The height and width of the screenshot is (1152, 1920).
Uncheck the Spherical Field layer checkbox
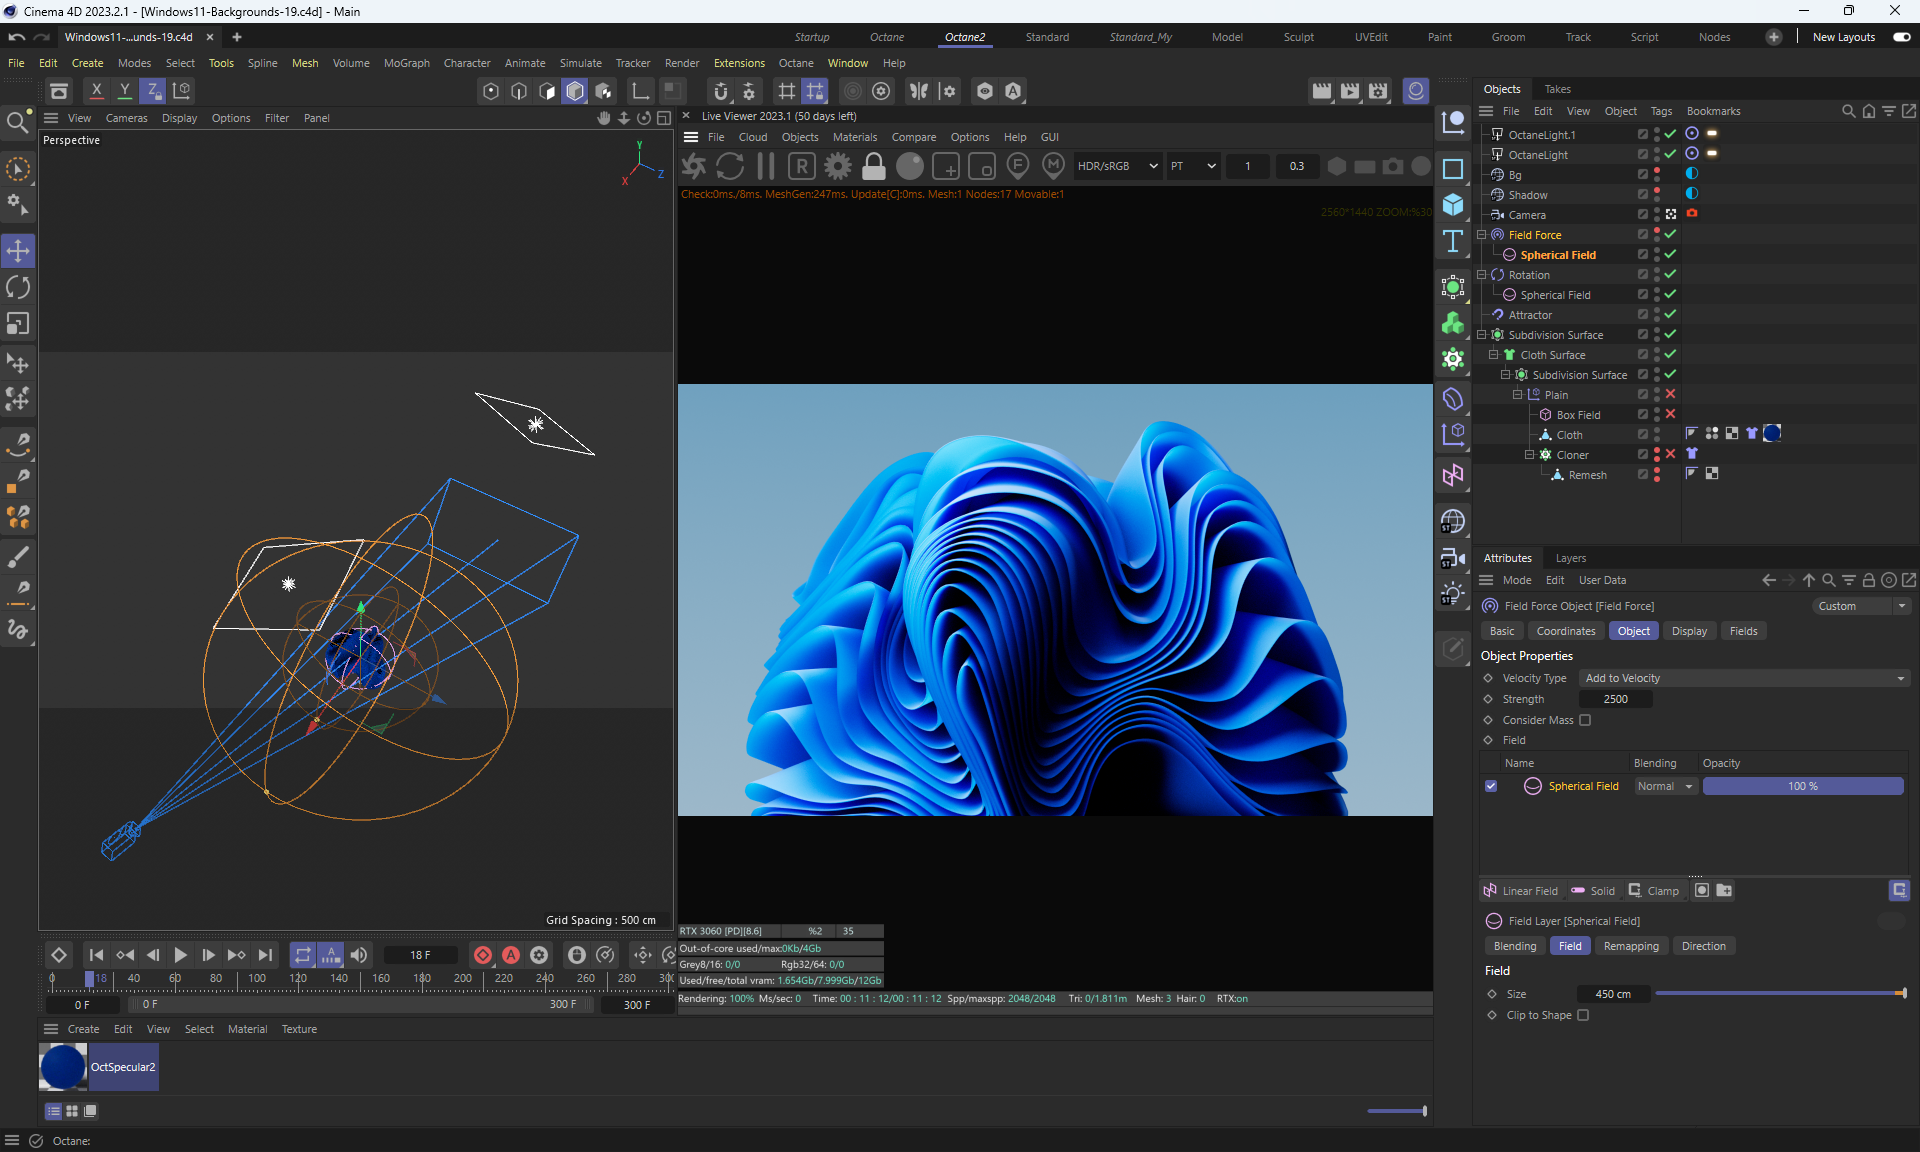pyautogui.click(x=1491, y=786)
